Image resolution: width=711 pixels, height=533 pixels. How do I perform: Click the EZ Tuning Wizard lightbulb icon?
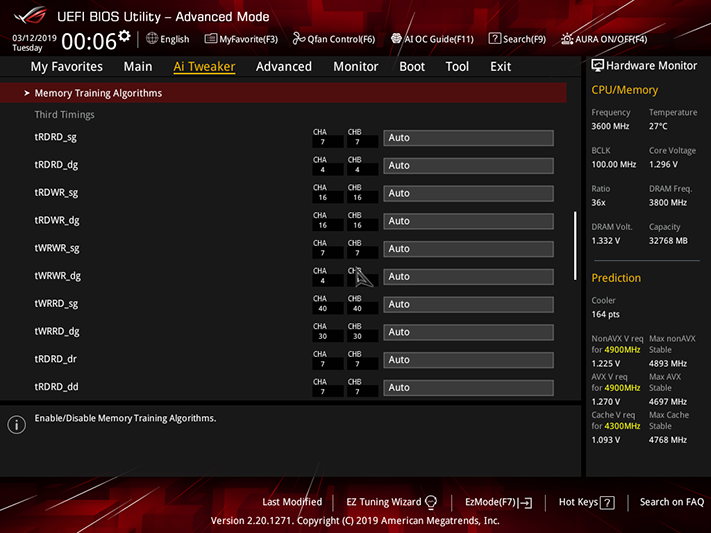(x=431, y=502)
